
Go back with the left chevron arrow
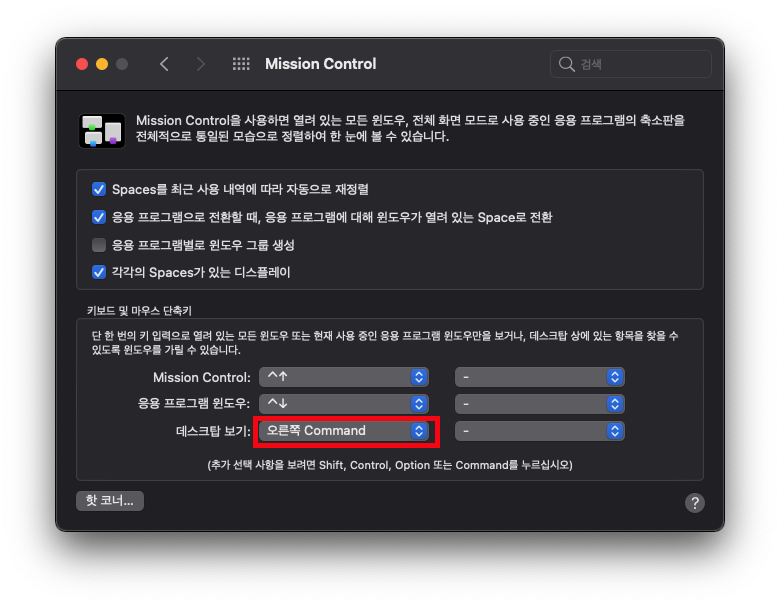coord(165,64)
